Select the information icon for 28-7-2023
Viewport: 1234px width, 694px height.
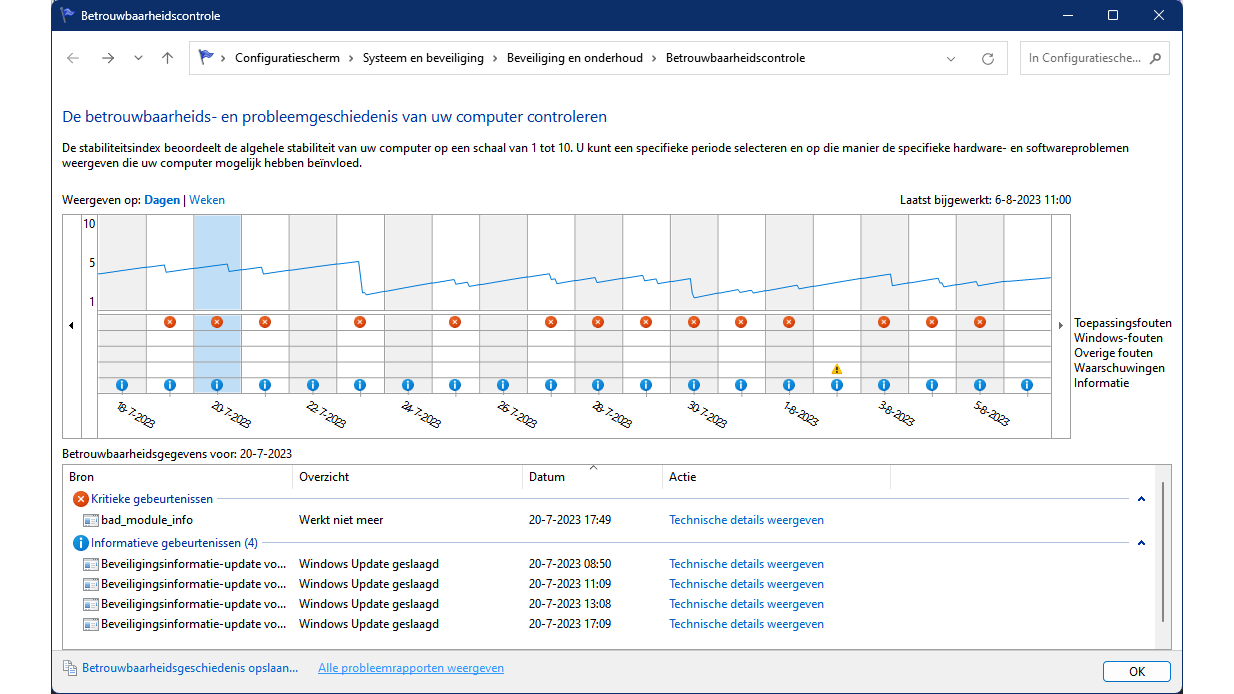click(x=598, y=385)
